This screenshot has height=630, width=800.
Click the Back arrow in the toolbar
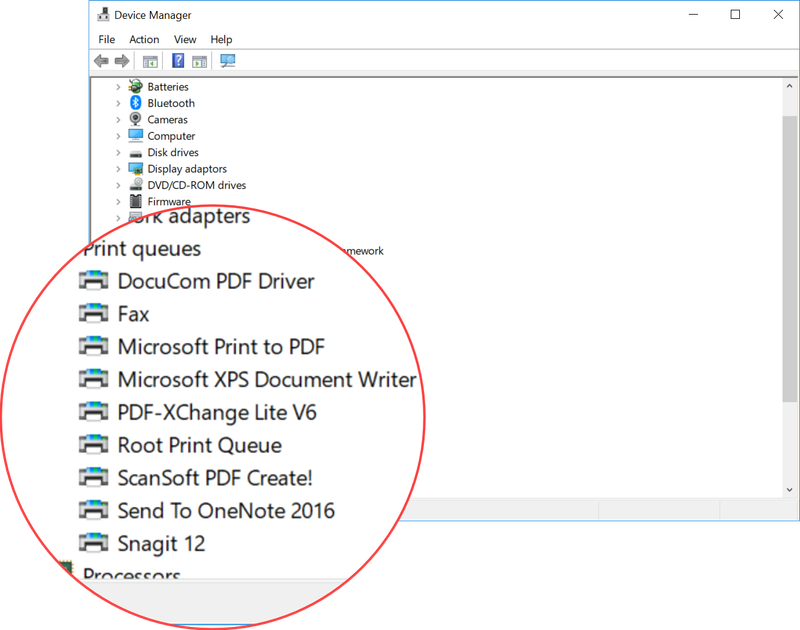point(101,61)
